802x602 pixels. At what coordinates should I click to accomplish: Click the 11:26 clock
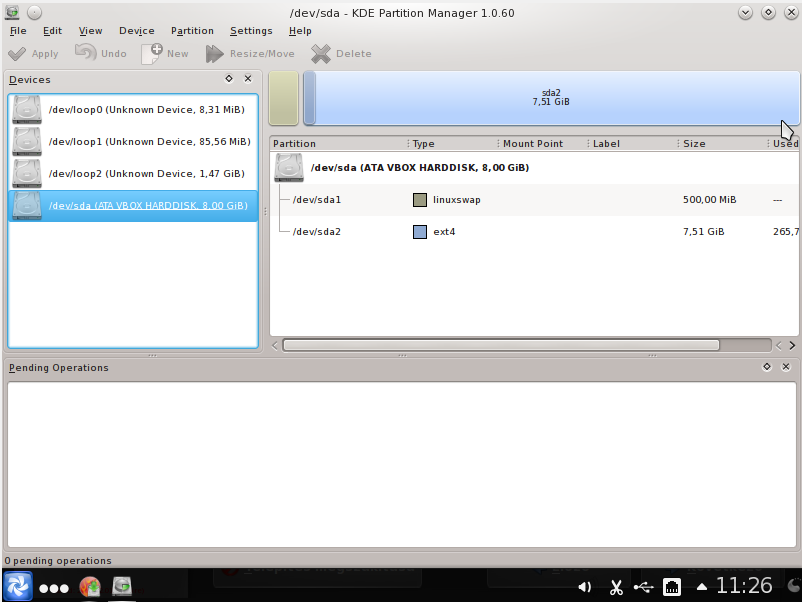coord(744,586)
